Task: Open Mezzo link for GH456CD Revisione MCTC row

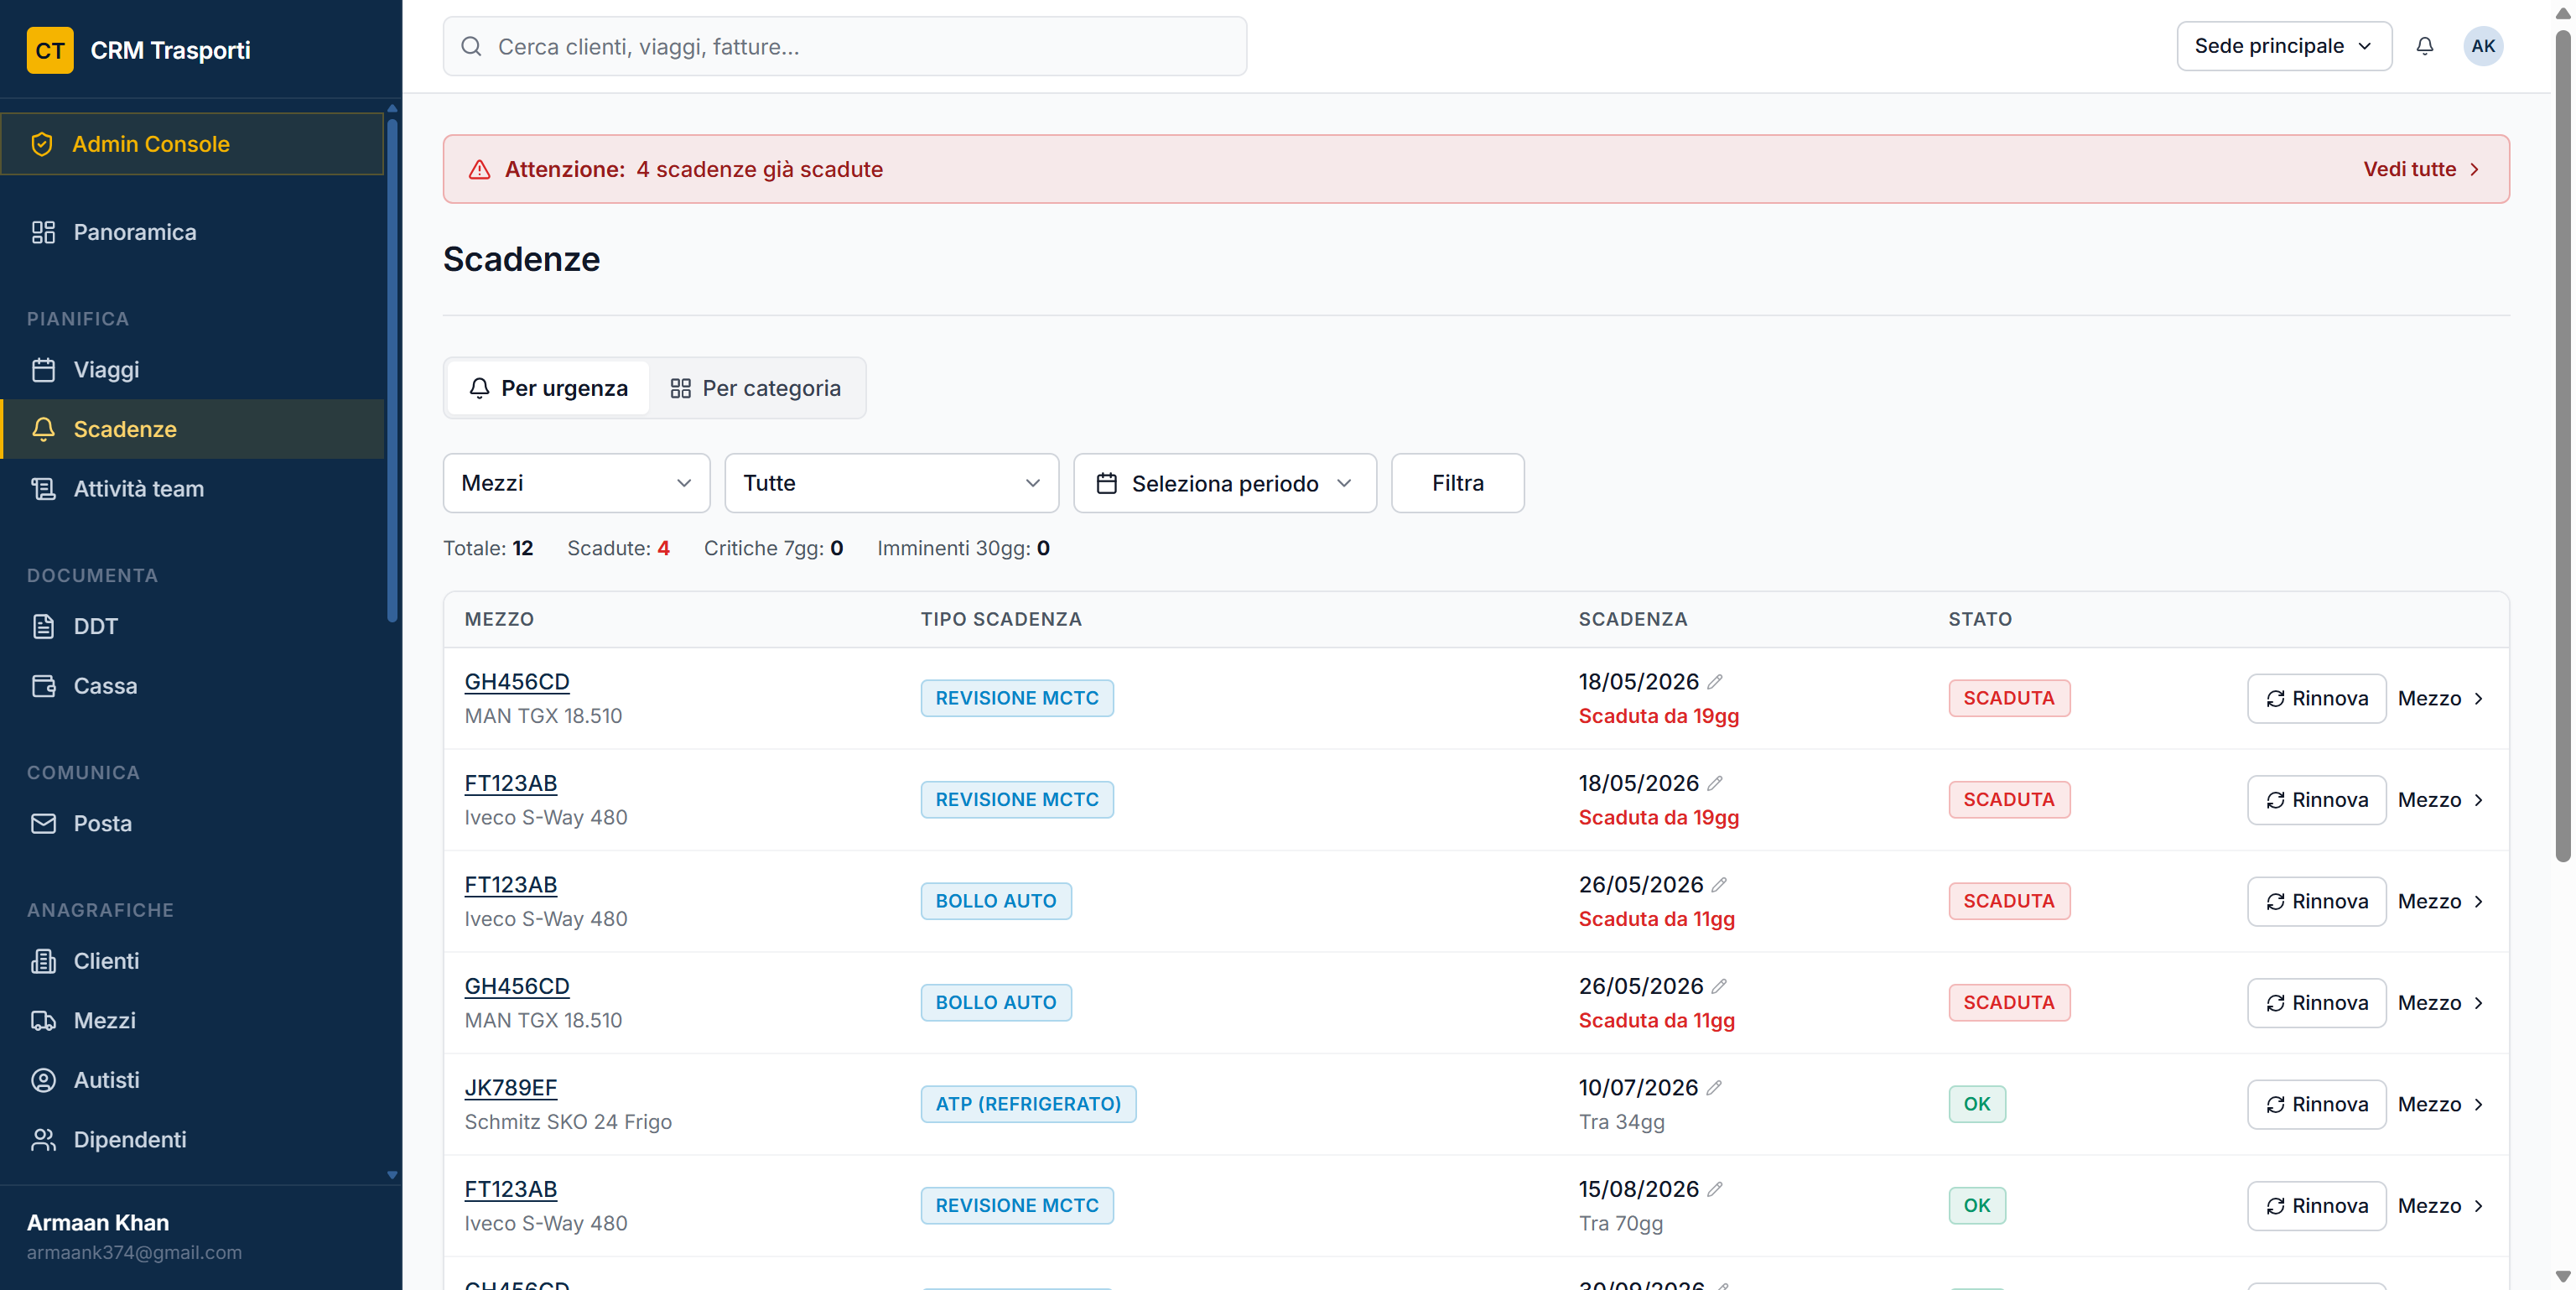Action: pyautogui.click(x=2440, y=698)
